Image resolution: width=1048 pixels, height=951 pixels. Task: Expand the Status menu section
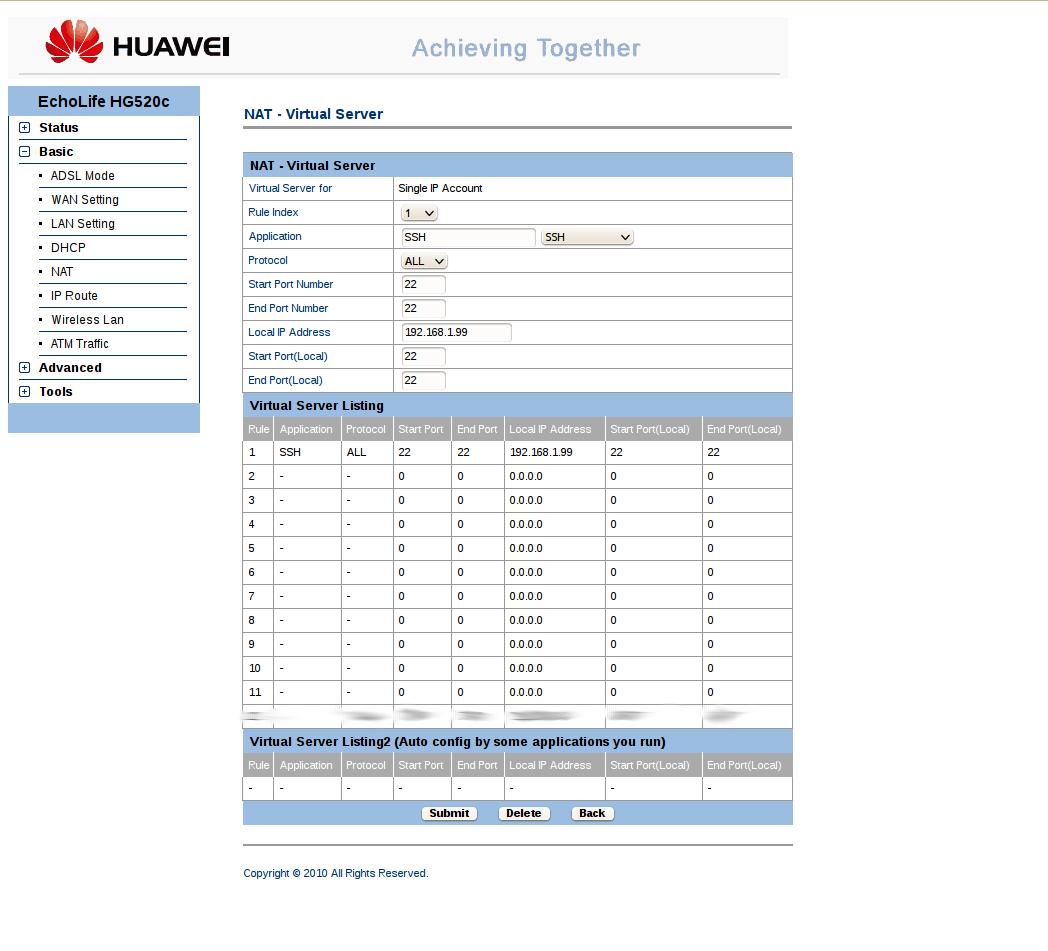pos(25,128)
